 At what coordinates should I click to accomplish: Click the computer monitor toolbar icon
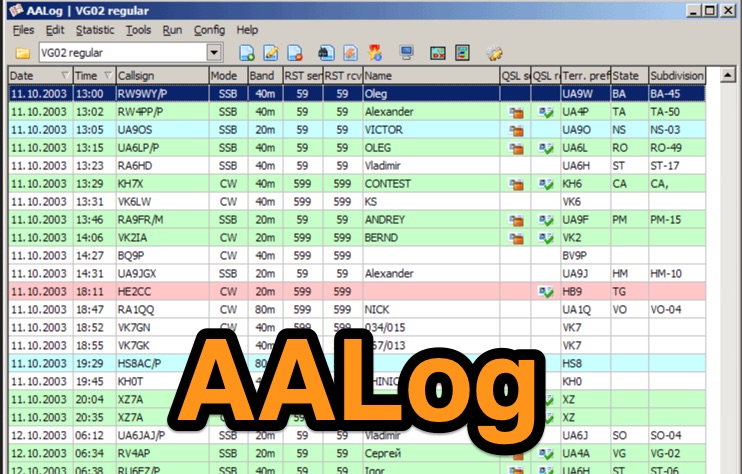point(406,53)
